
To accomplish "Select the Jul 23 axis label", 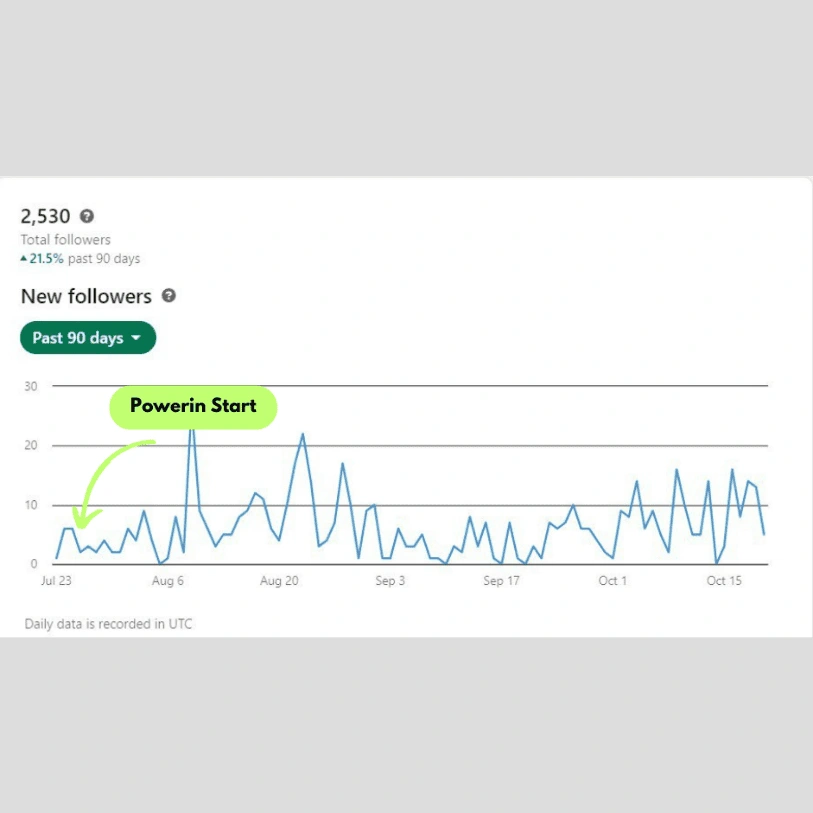I will 57,580.
